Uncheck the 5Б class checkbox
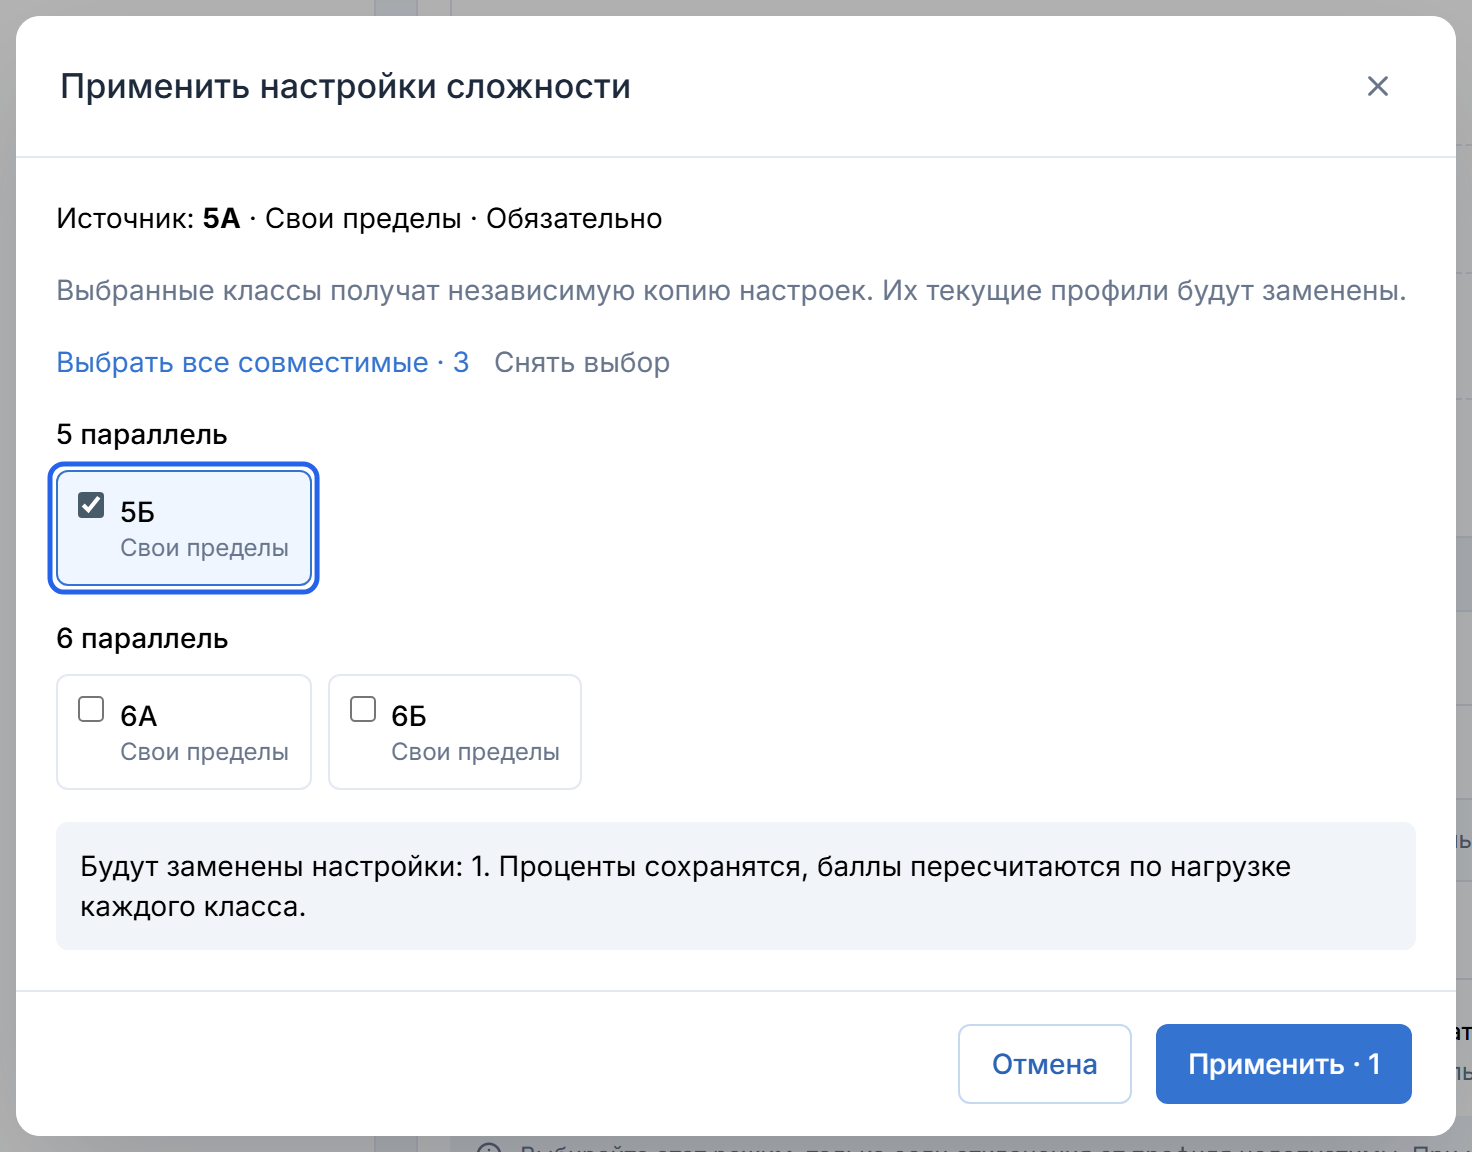 coord(91,505)
